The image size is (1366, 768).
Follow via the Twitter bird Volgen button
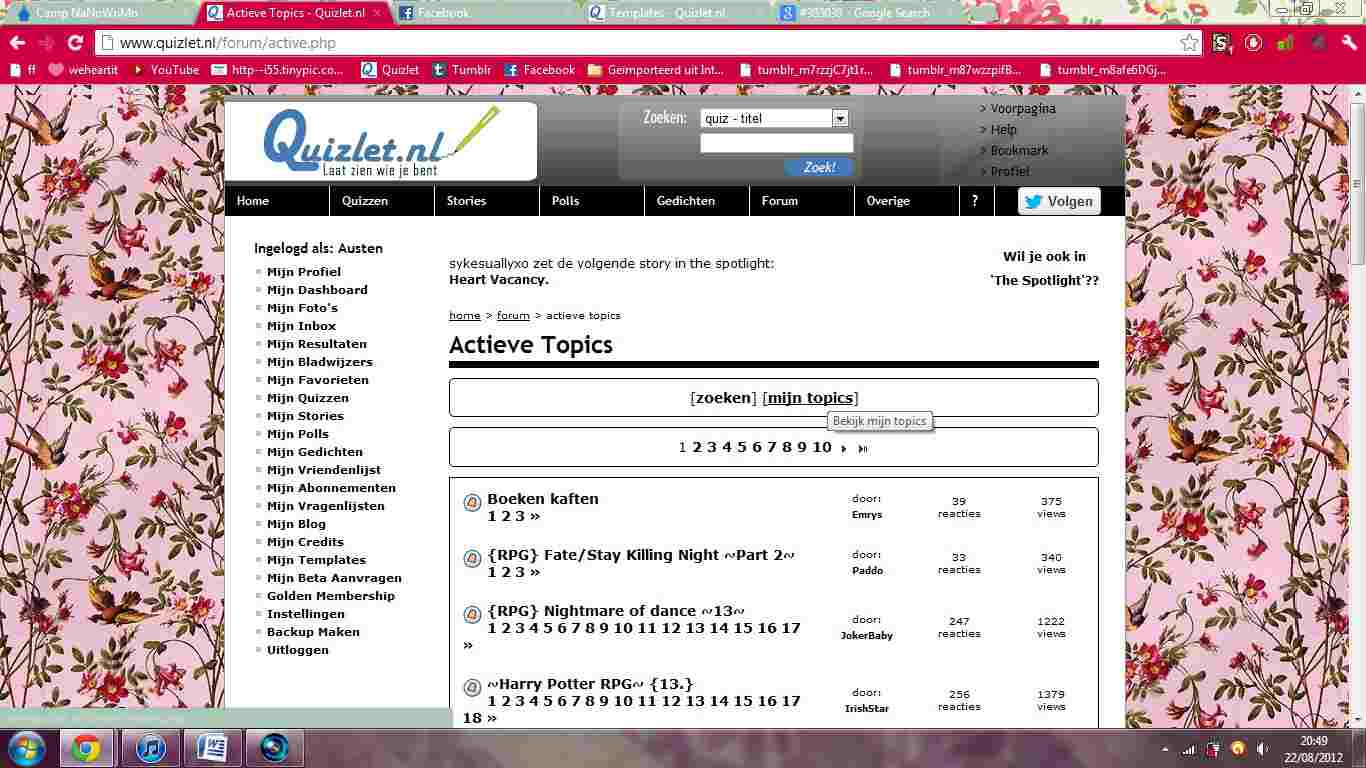click(1059, 201)
